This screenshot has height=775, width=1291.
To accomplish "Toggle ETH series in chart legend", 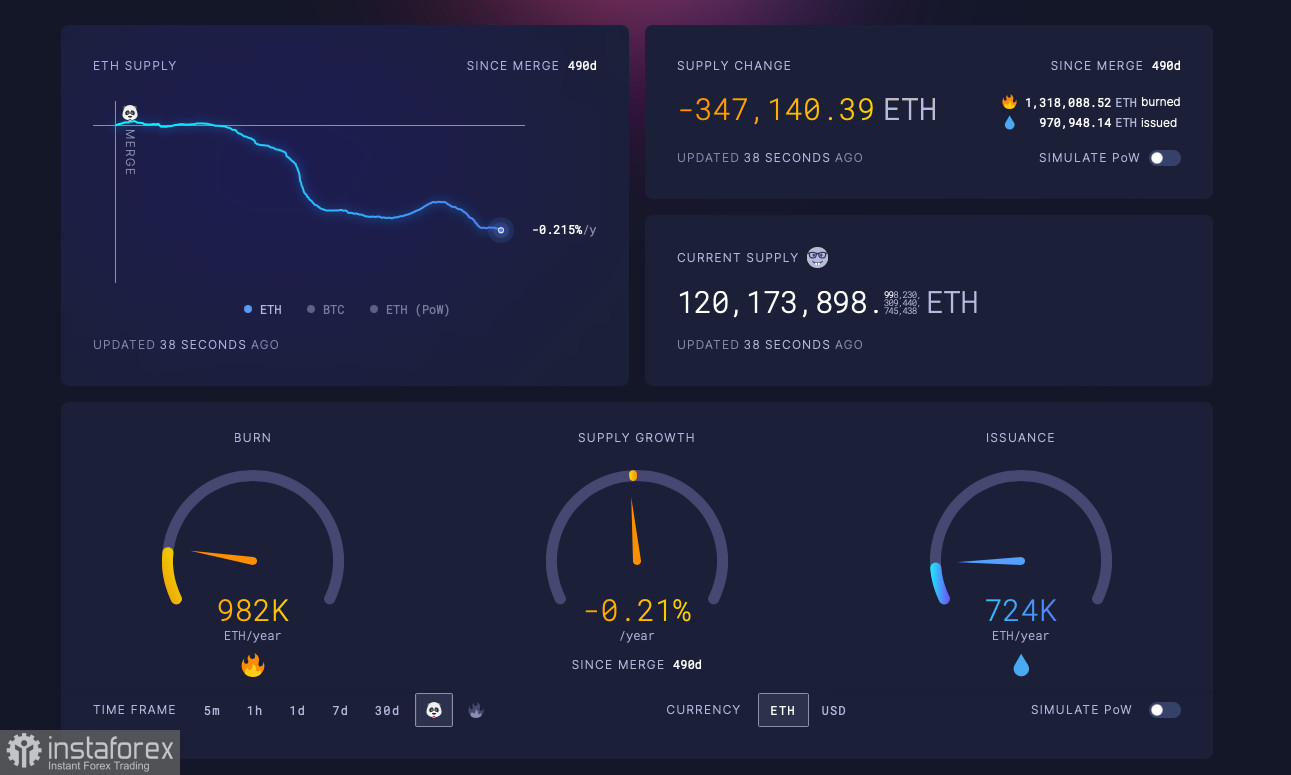I will tap(263, 310).
